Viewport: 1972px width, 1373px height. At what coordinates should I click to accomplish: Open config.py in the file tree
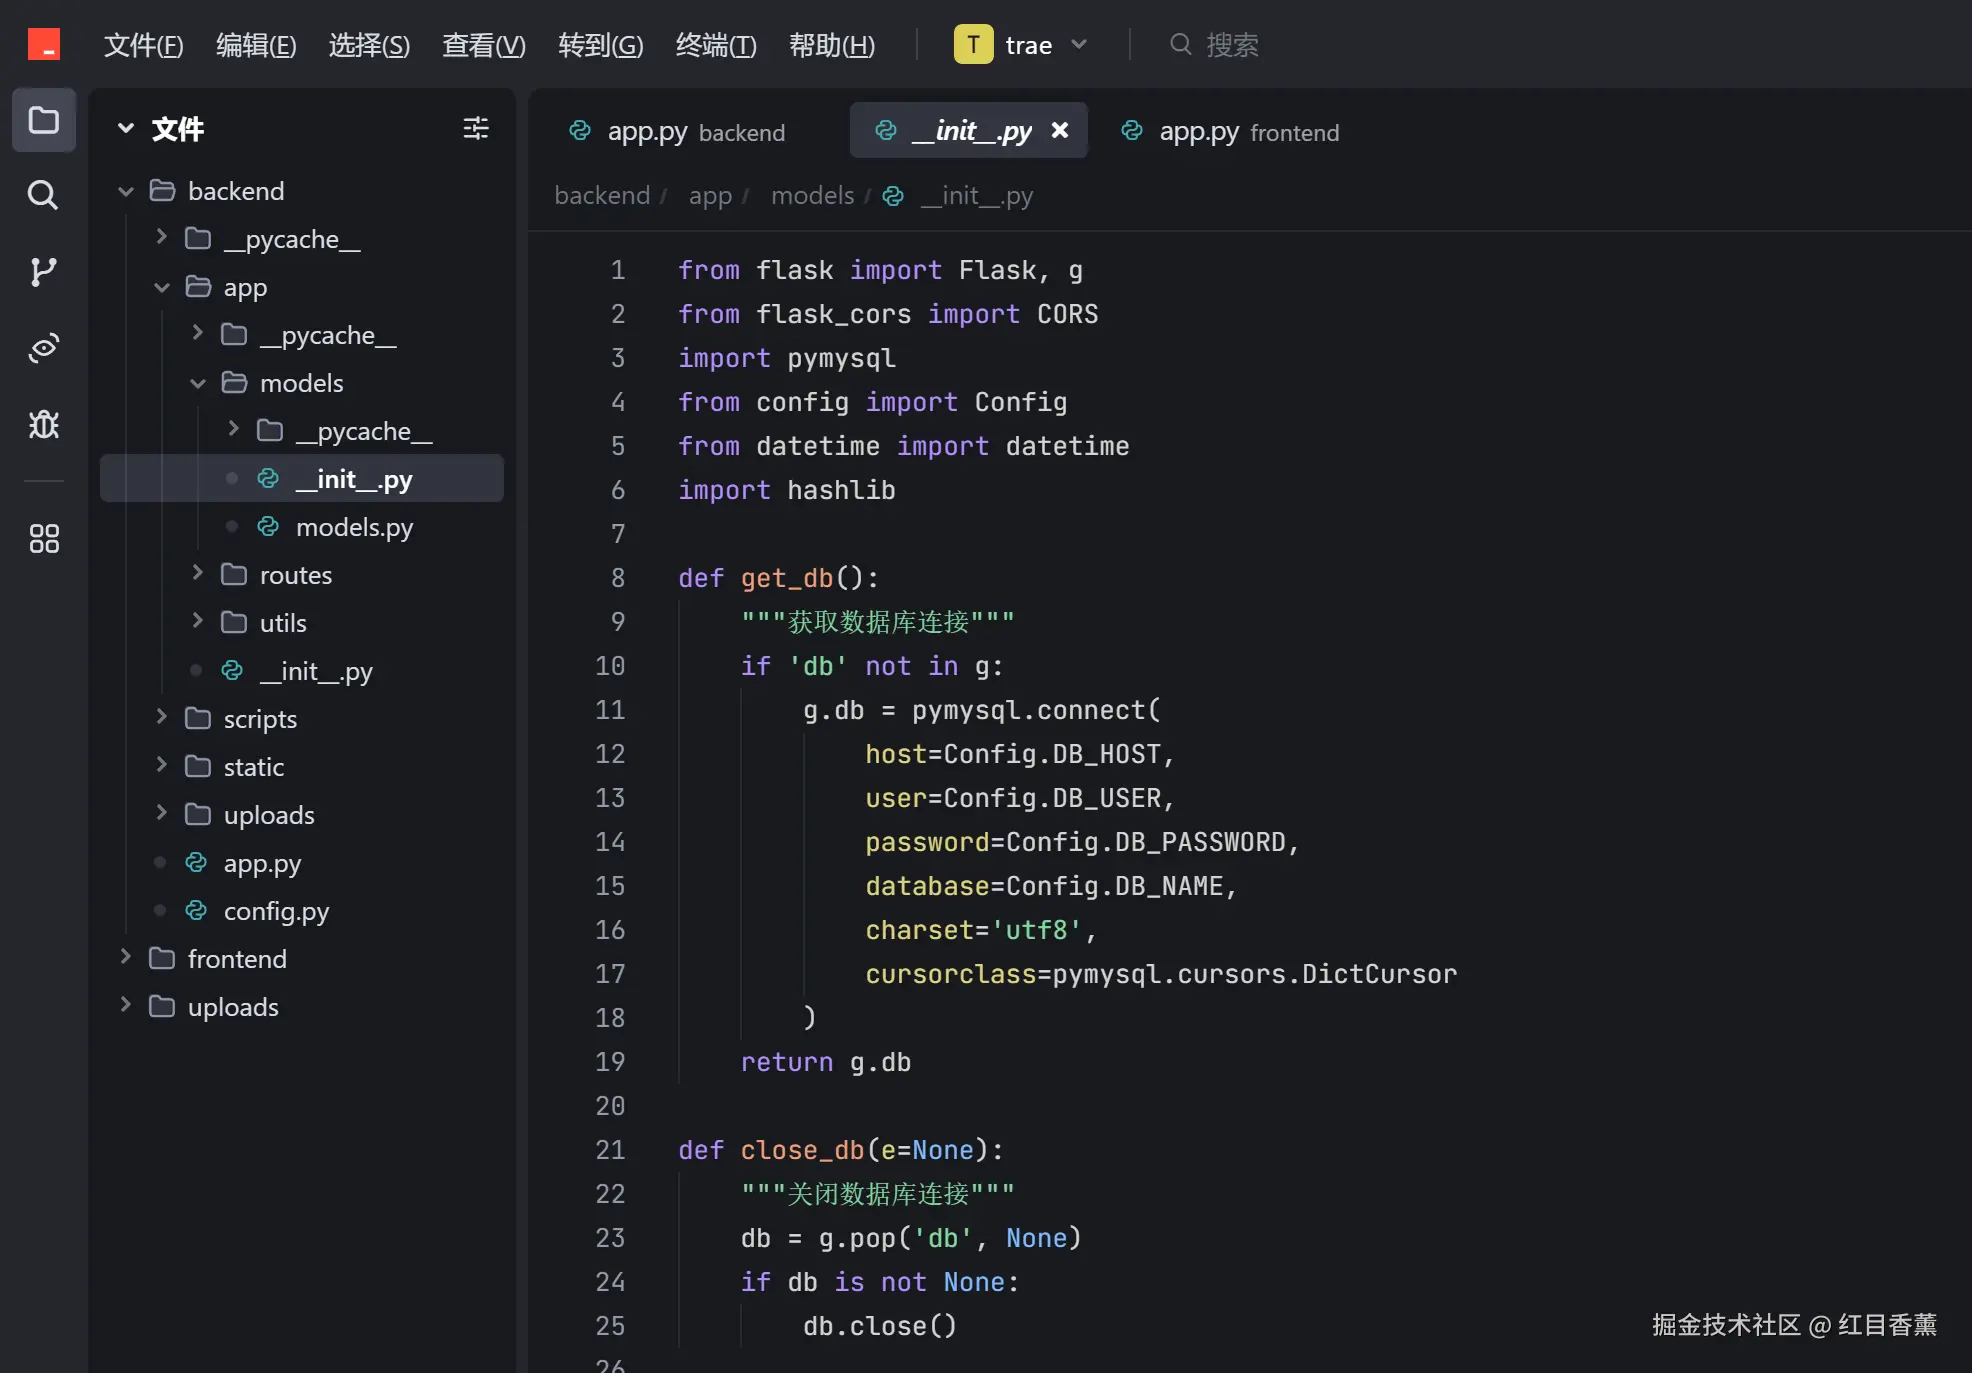pyautogui.click(x=276, y=911)
